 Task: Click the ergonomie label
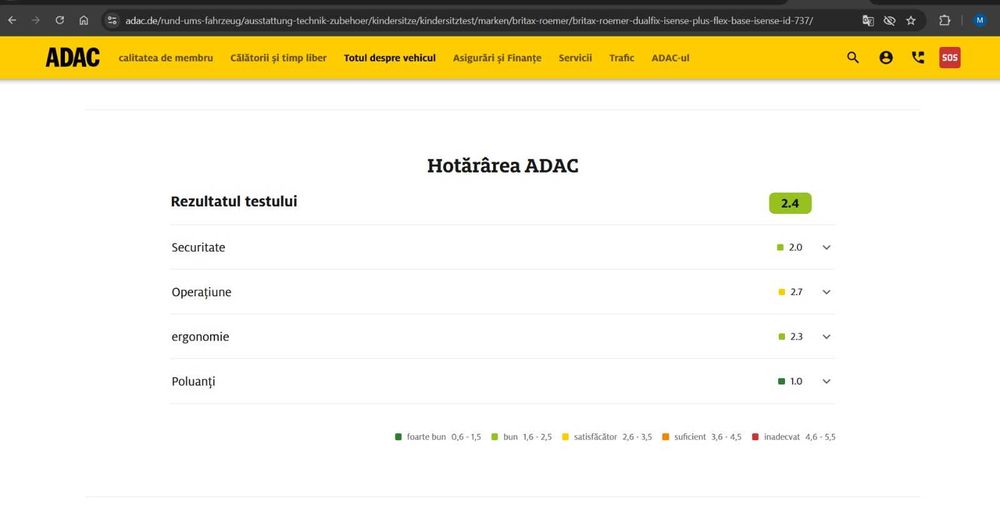[x=200, y=337]
